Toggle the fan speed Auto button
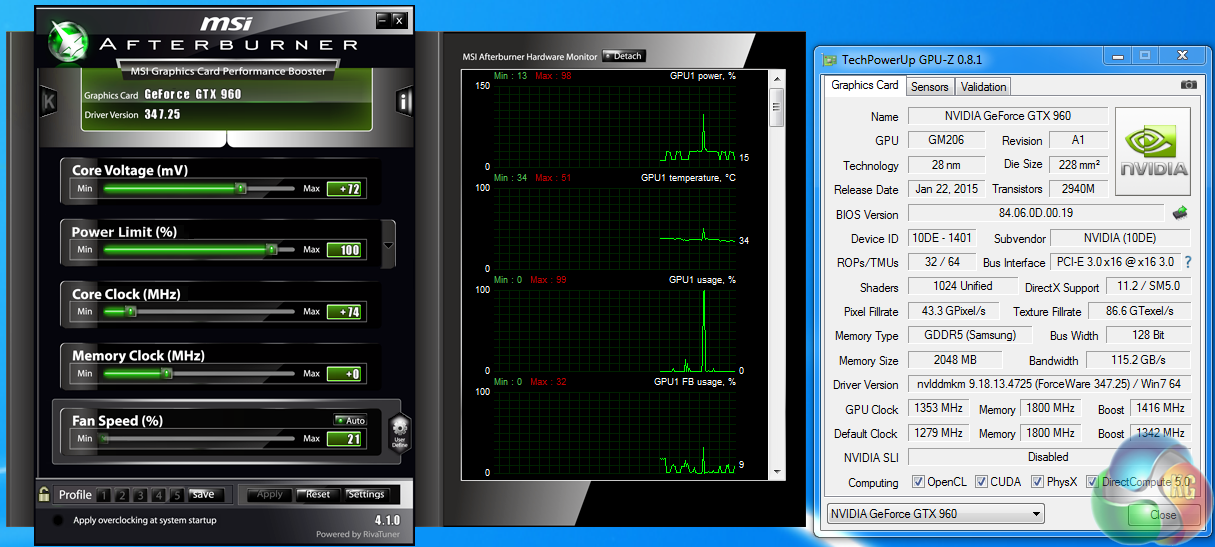1215x547 pixels. click(x=350, y=420)
